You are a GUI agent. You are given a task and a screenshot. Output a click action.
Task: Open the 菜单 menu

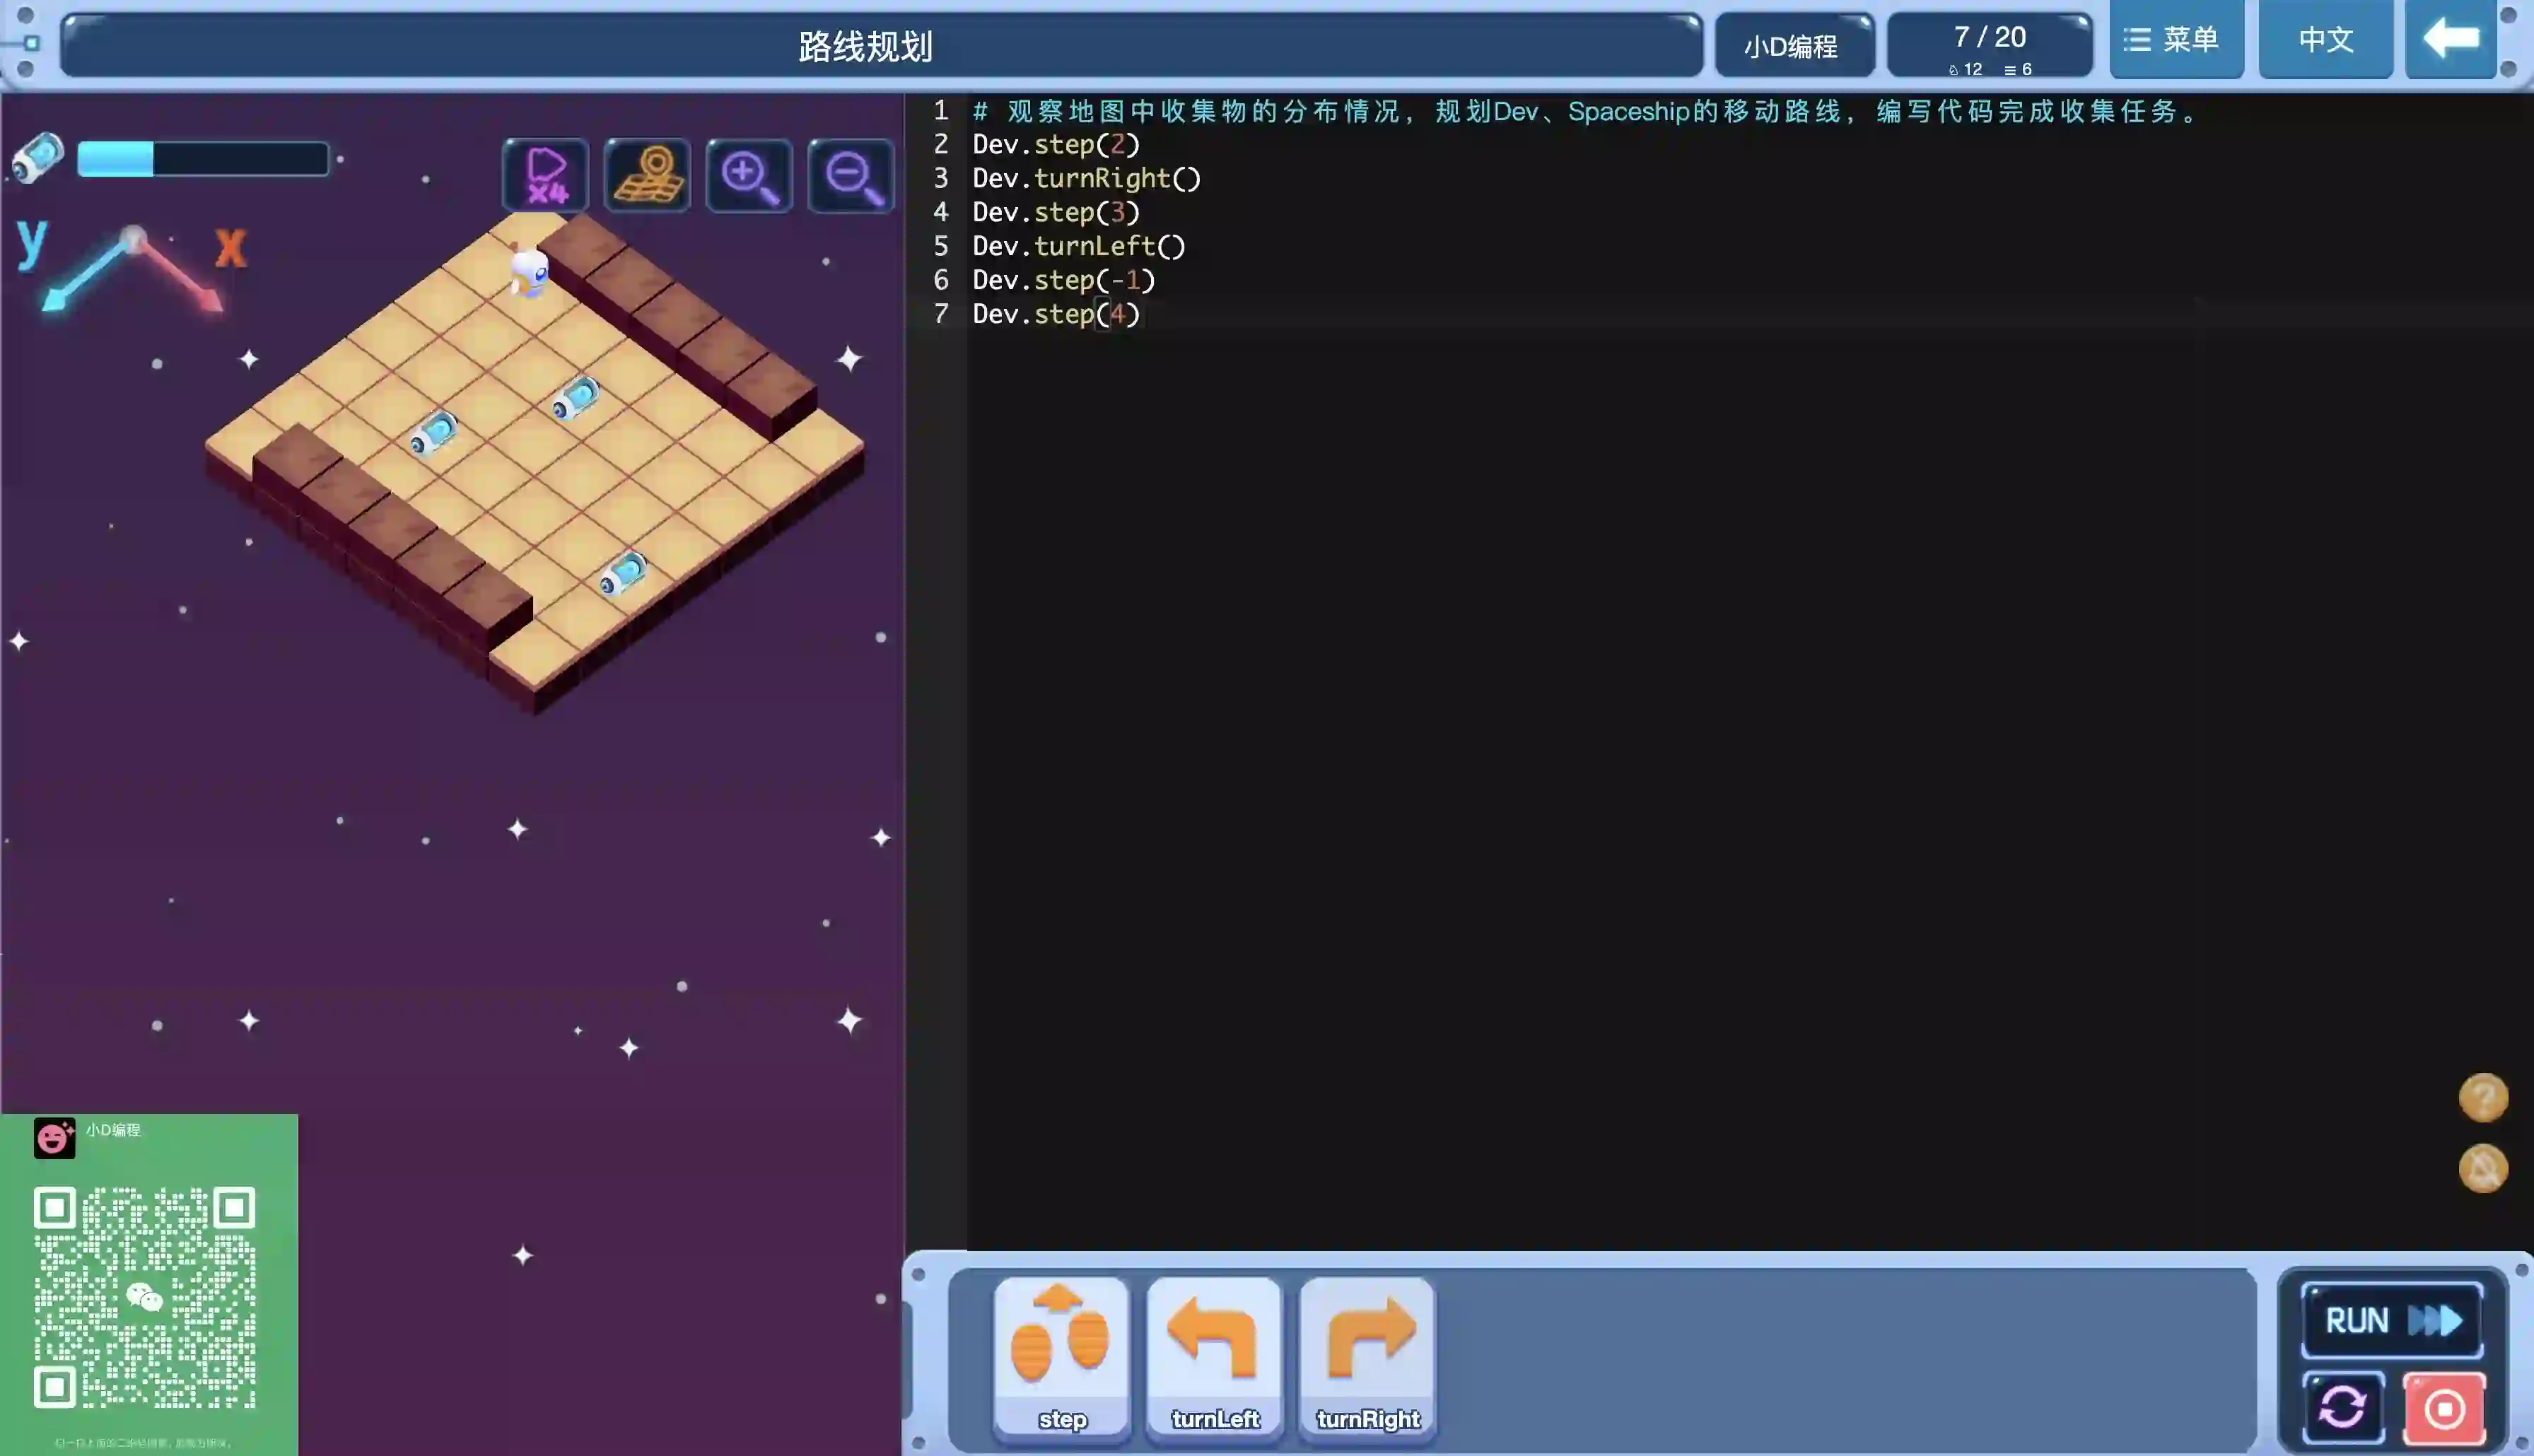pyautogui.click(x=2176, y=40)
